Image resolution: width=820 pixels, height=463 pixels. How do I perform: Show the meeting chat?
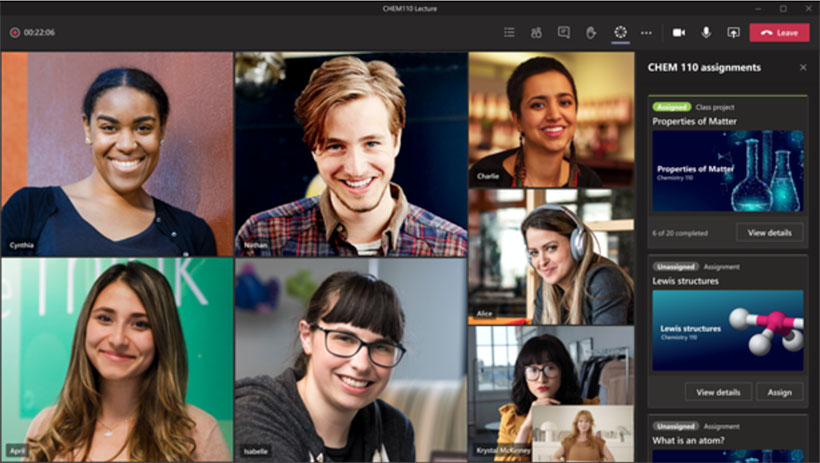tap(564, 32)
